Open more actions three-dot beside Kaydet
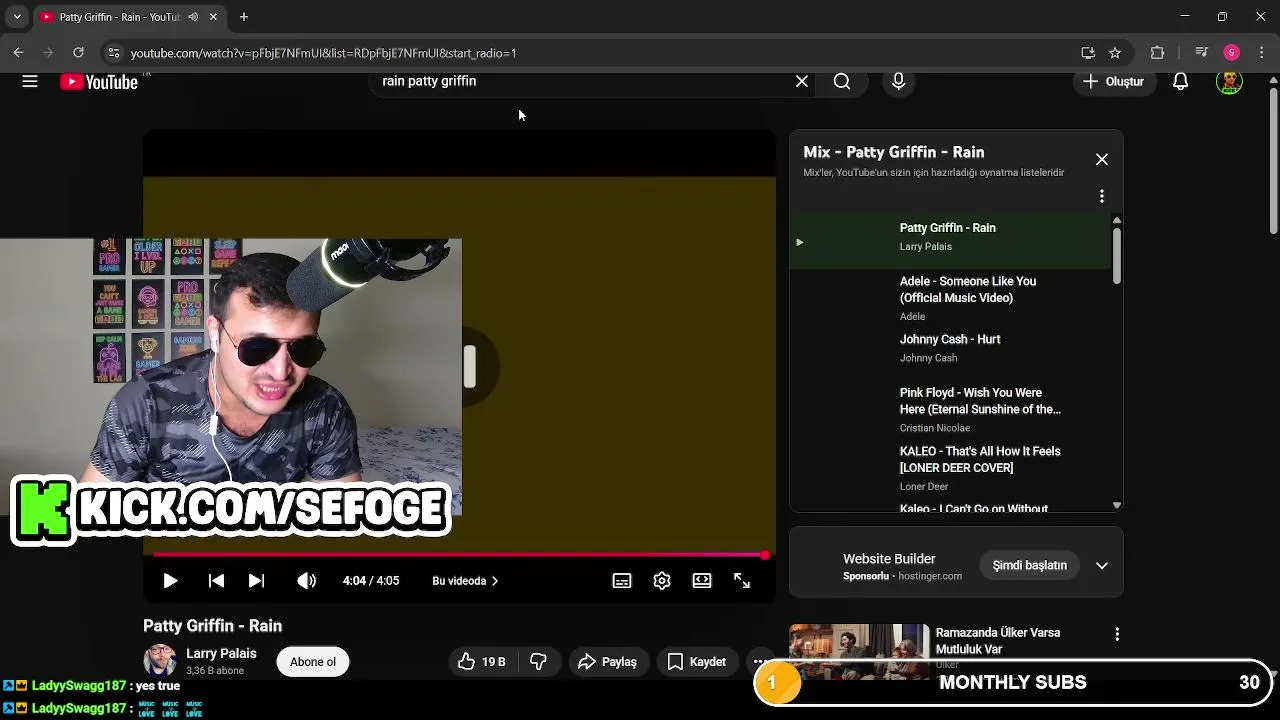Viewport: 1280px width, 720px height. coord(761,662)
